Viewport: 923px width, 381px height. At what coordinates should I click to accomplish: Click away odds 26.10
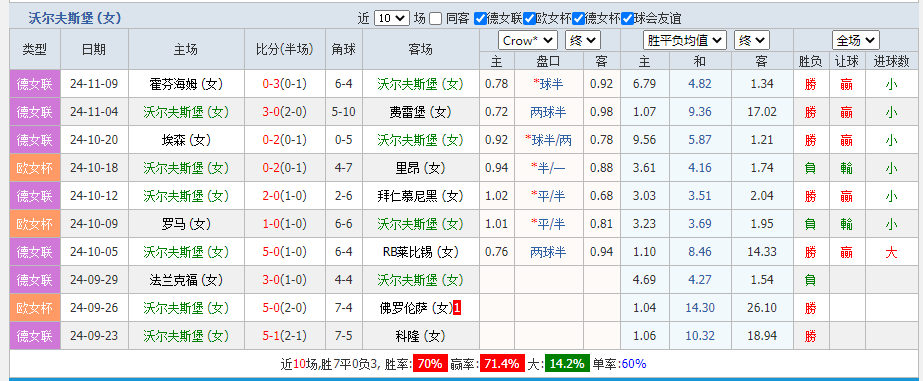click(x=762, y=308)
